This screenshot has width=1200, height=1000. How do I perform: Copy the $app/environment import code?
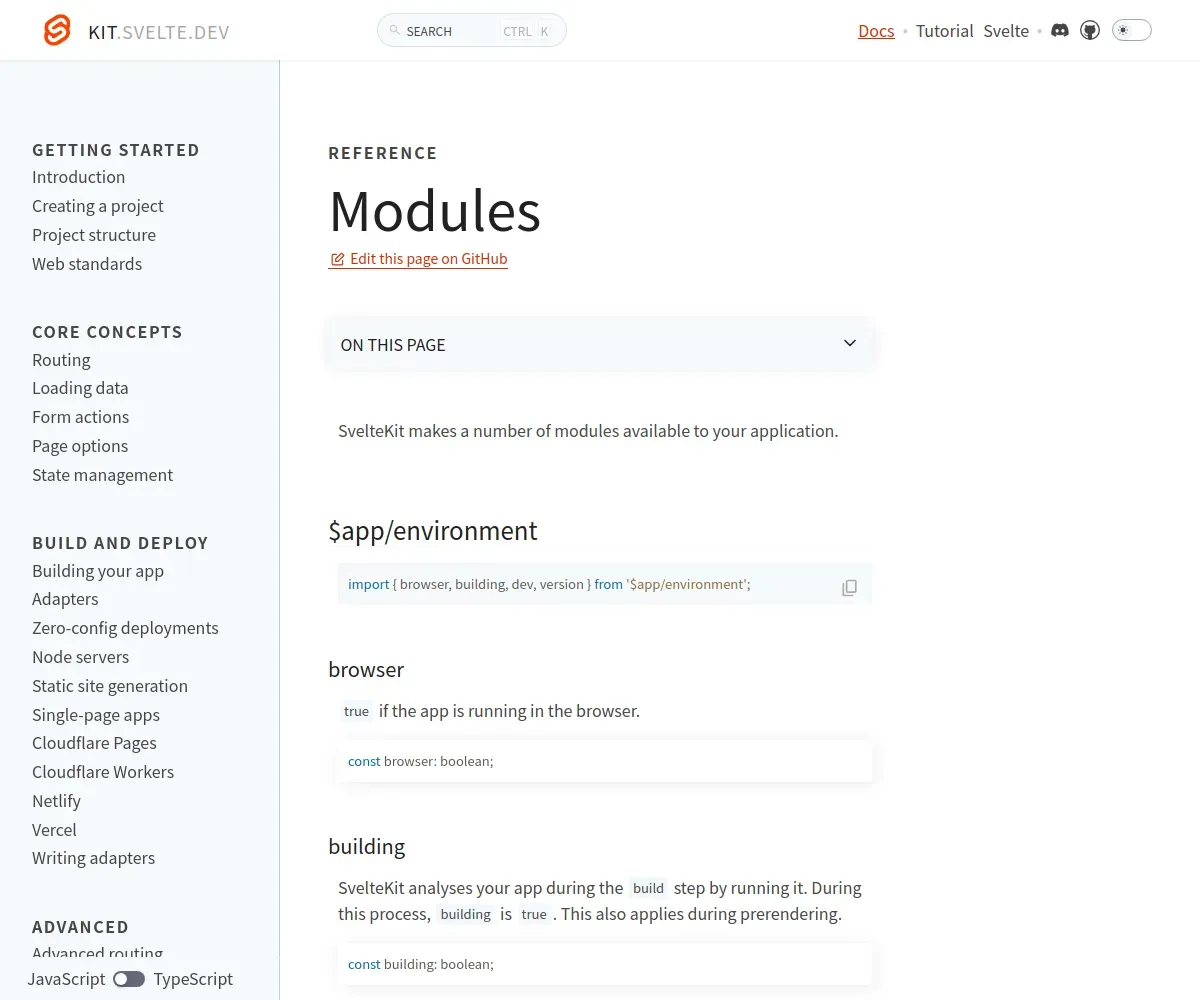(849, 587)
